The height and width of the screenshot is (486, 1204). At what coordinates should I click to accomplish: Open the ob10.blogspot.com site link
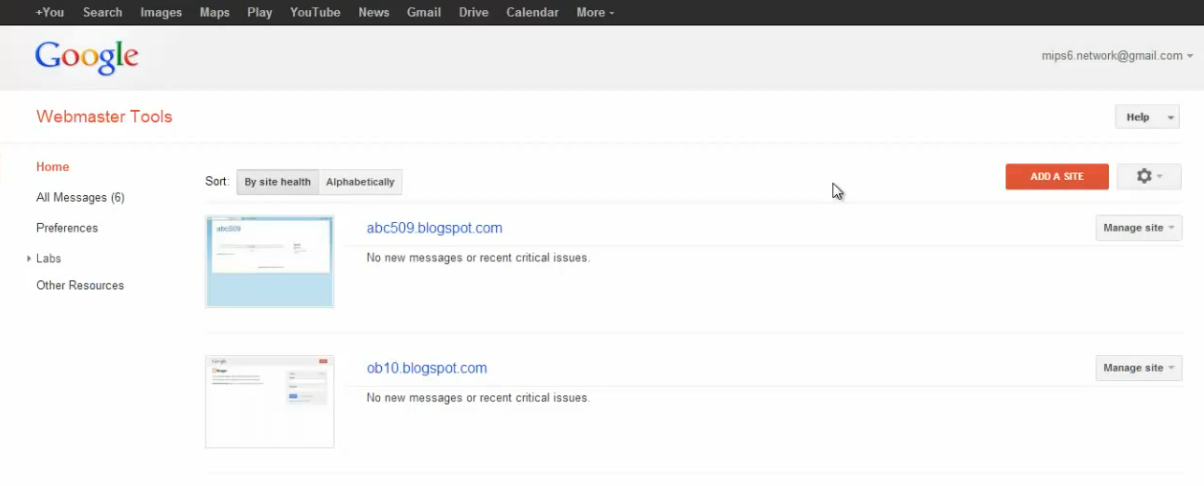click(x=427, y=368)
